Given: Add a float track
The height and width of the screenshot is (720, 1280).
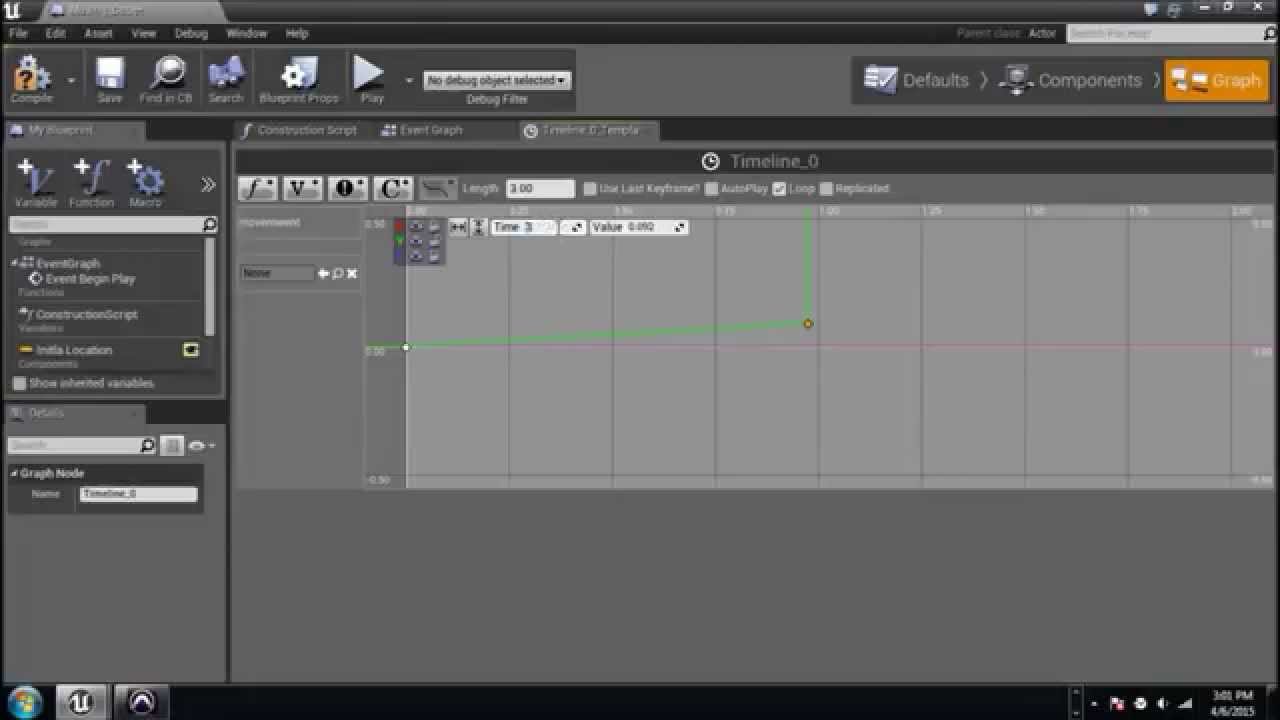Looking at the screenshot, I should click(x=258, y=188).
